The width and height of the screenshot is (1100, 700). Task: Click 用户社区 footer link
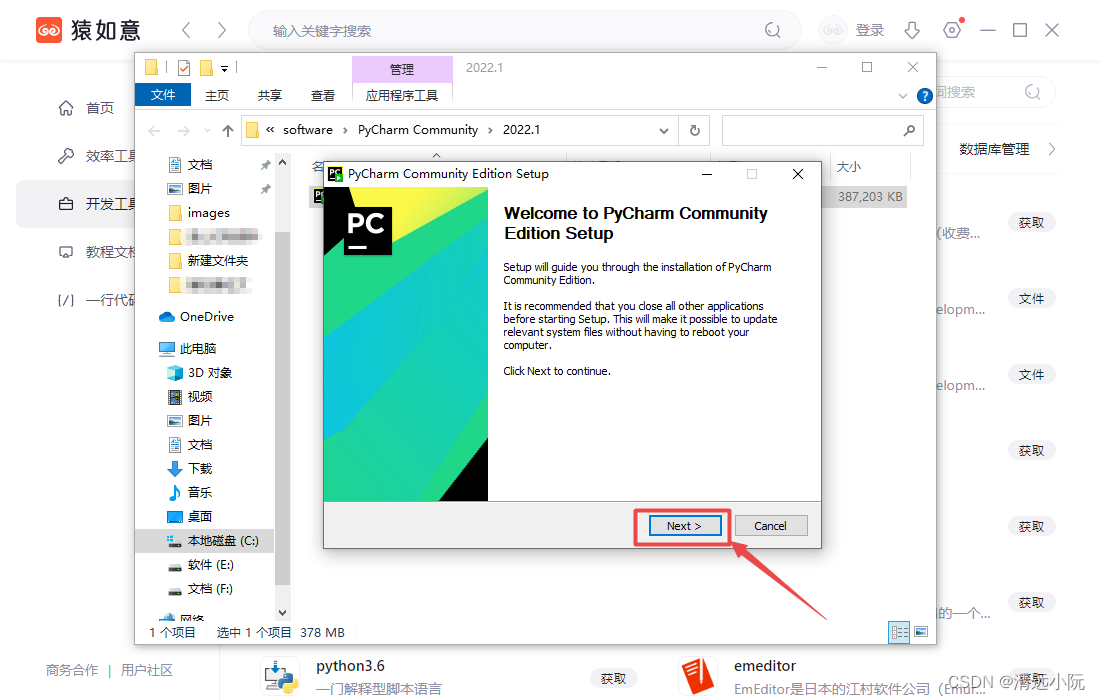coord(147,670)
